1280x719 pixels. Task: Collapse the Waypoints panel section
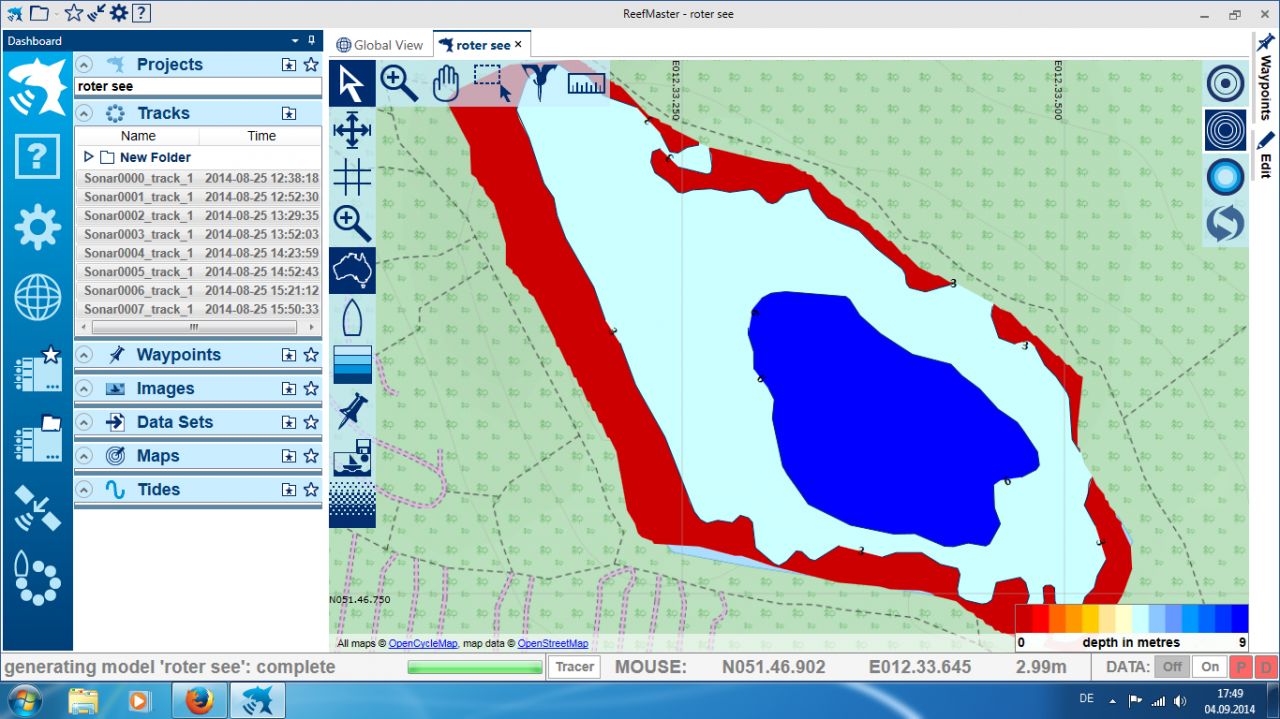click(x=84, y=354)
